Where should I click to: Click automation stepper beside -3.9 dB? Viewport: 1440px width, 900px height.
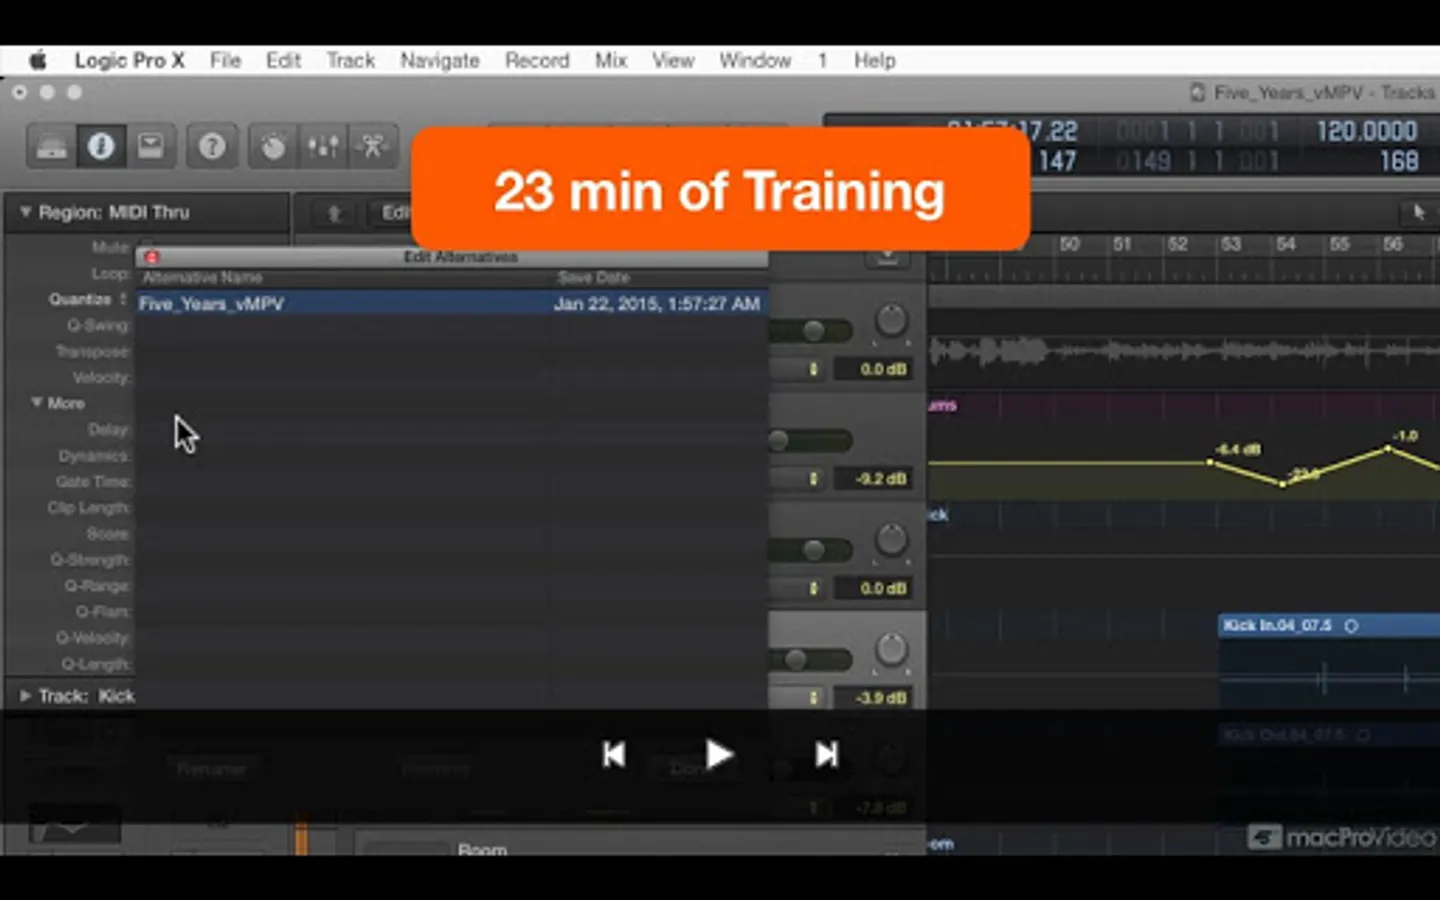point(813,698)
